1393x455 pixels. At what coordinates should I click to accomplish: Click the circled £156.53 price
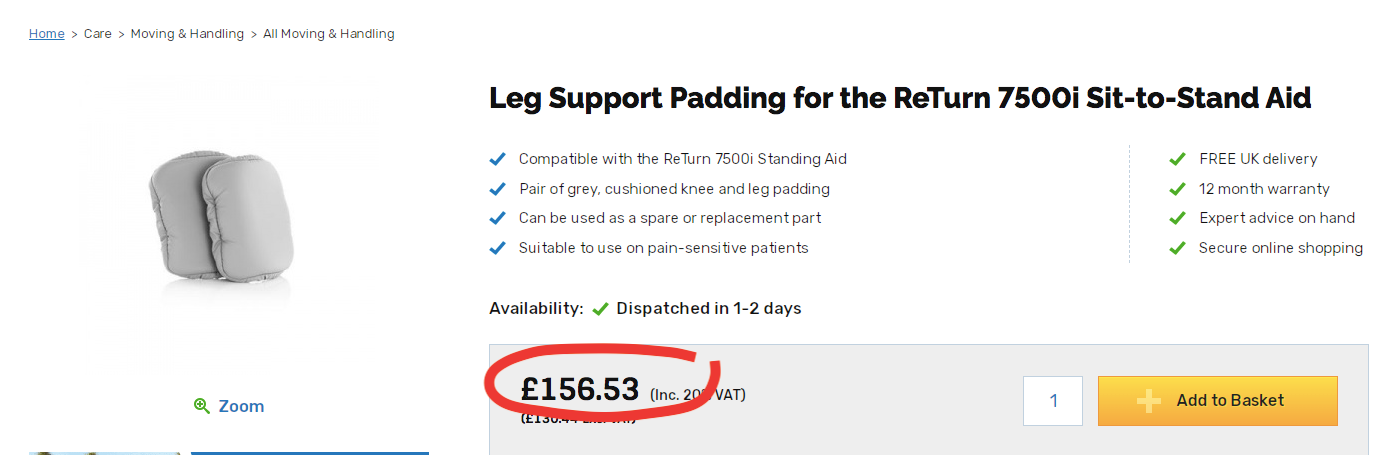pos(580,388)
